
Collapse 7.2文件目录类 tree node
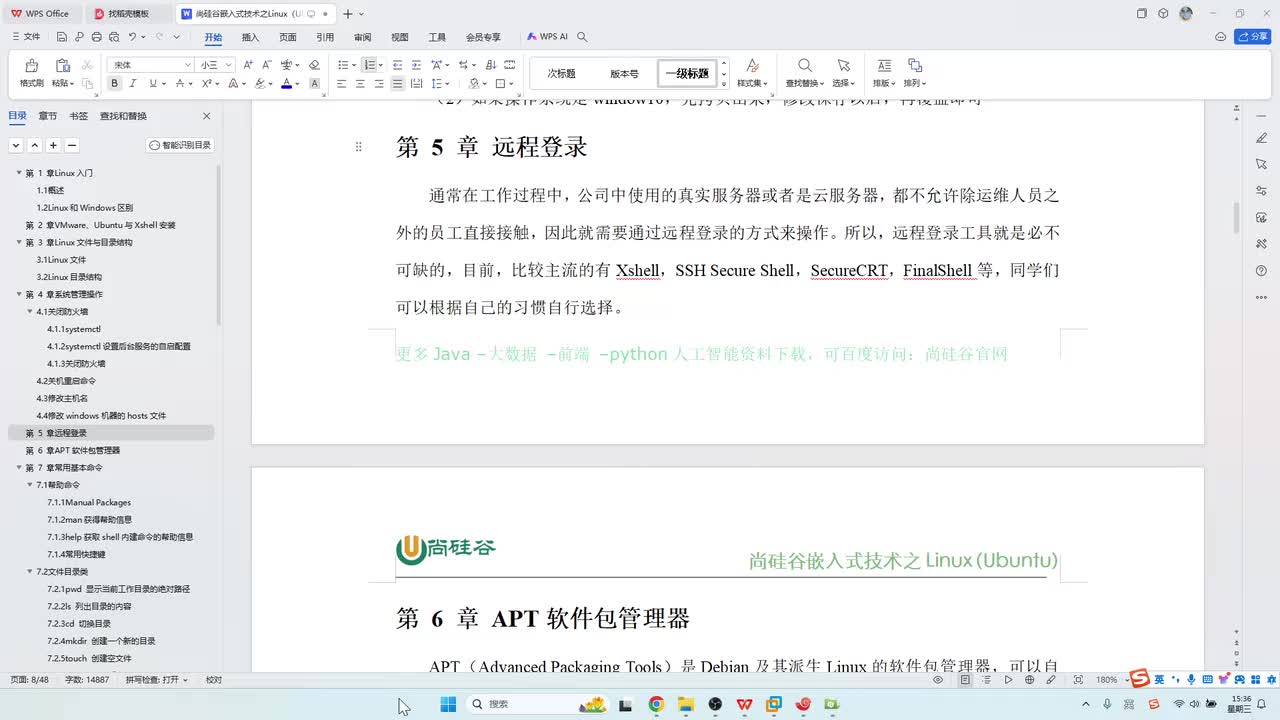coord(30,572)
